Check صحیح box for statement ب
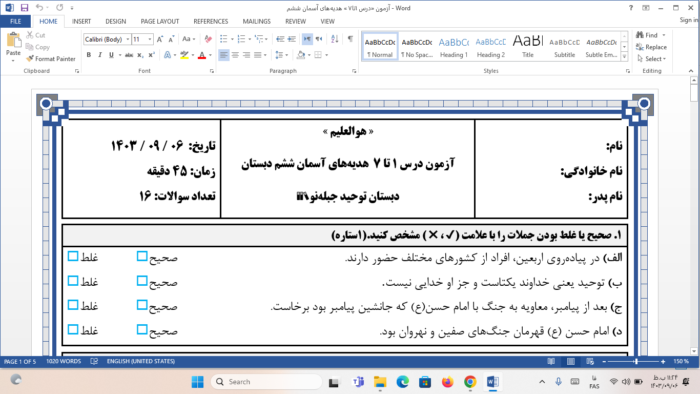700x394 pixels. point(142,281)
